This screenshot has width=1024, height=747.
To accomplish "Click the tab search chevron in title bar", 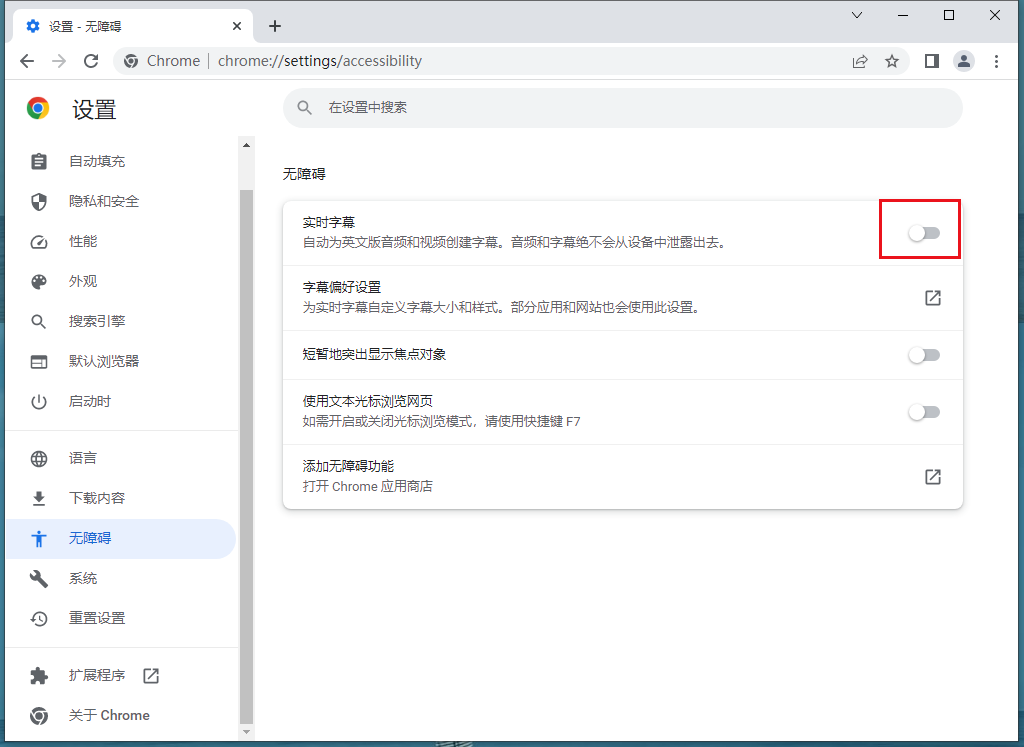I will [857, 15].
